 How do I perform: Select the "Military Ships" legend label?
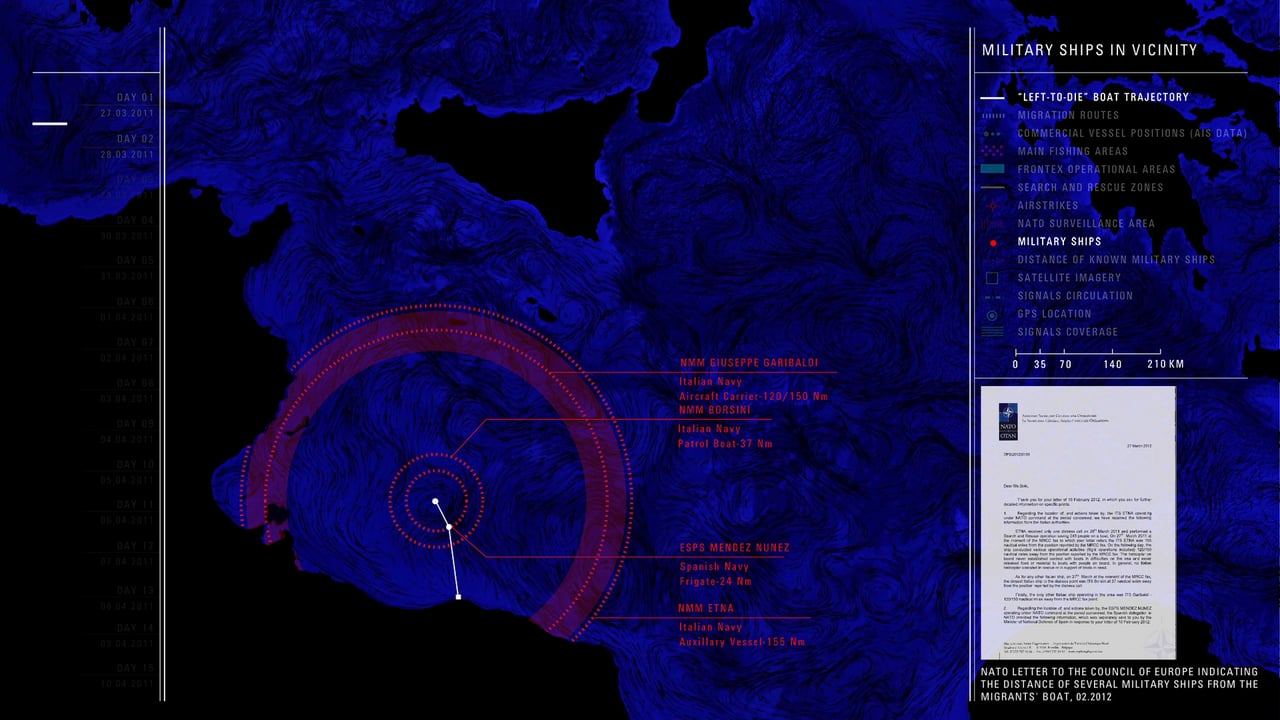point(1059,242)
